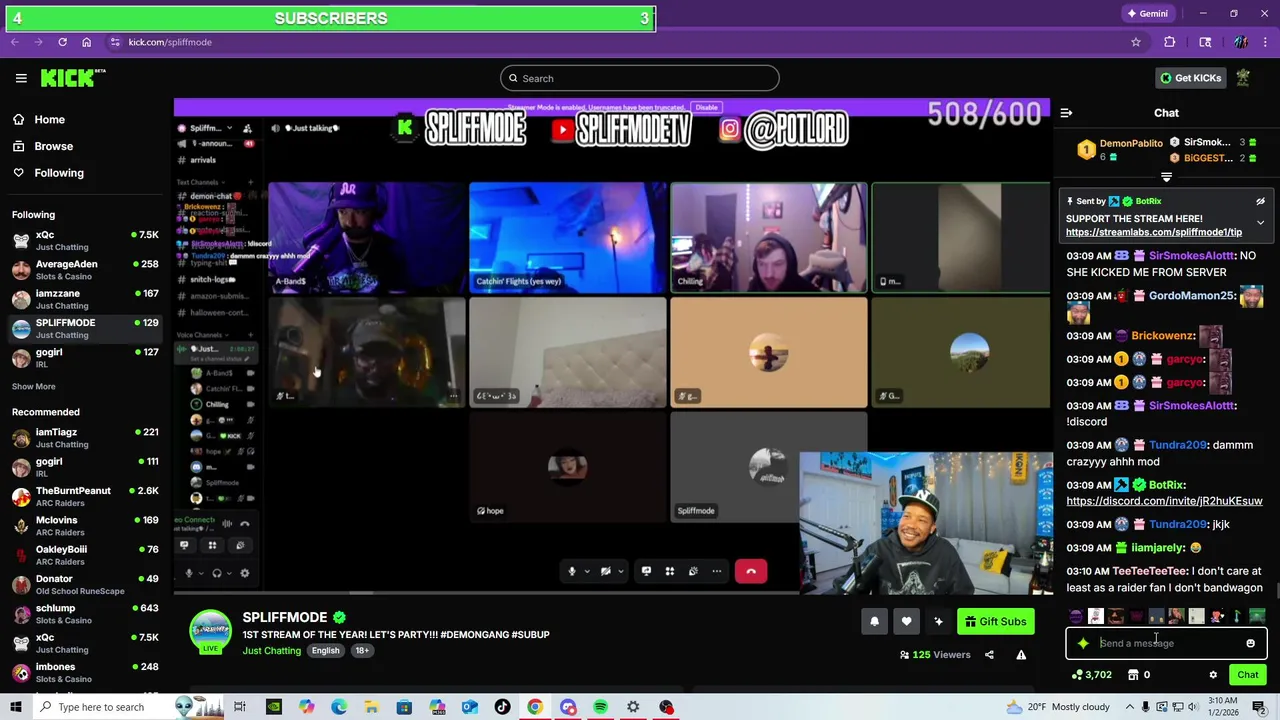Open OakleyBoiii recommended channel
1280x720 pixels.
[x=85, y=555]
